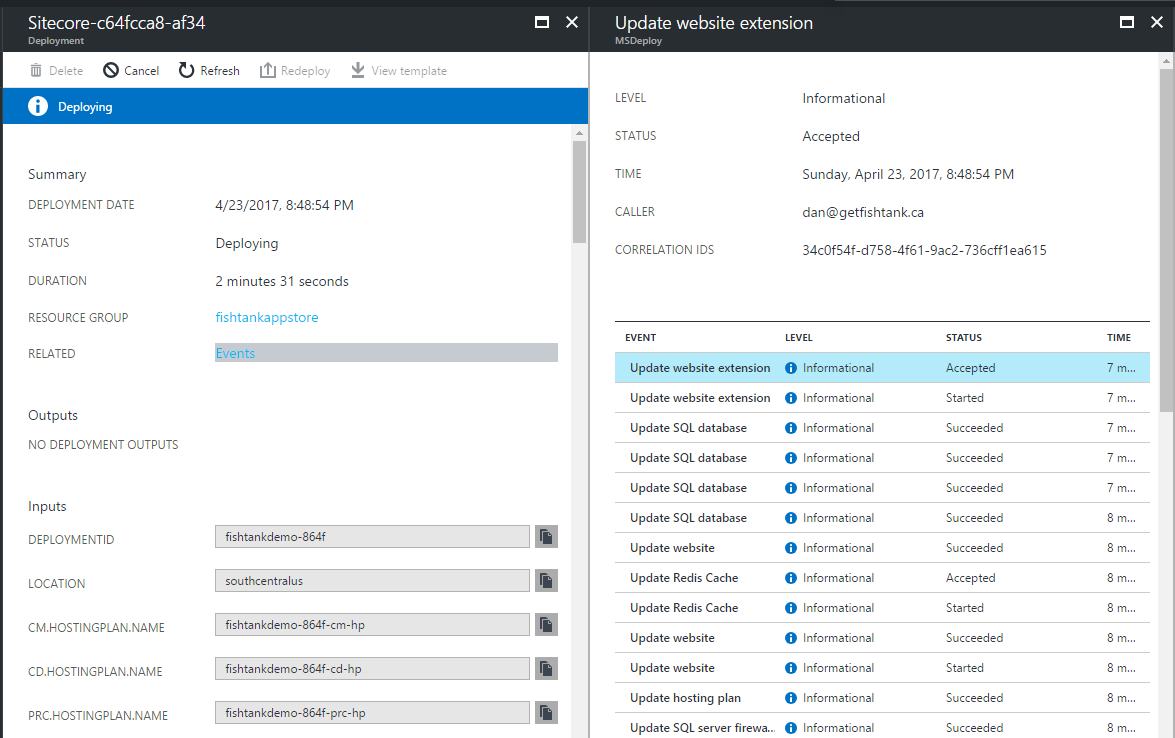Sort by the TIME column header
1175x738 pixels.
pyautogui.click(x=1119, y=337)
